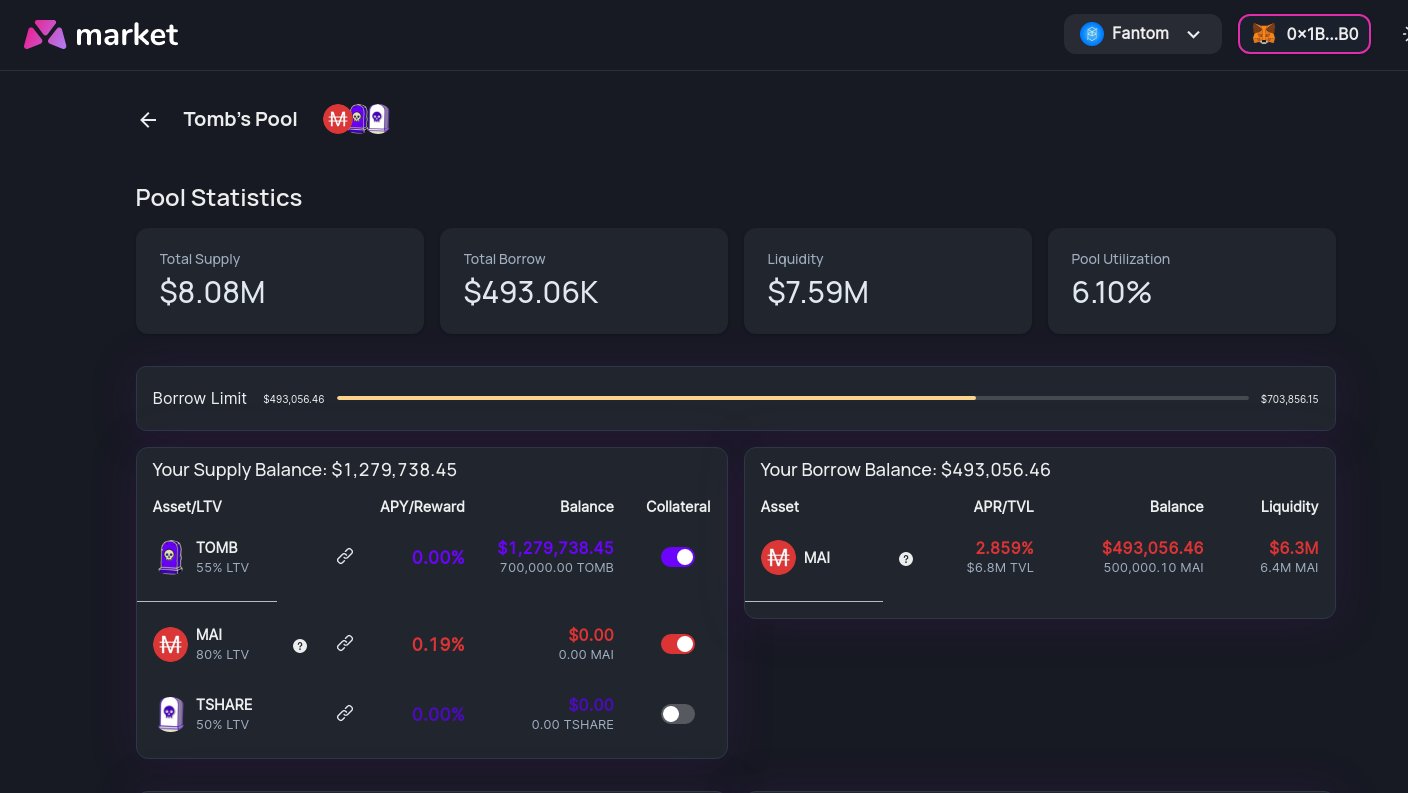Click the MetaMask fox icon in the wallet button
The image size is (1408, 793).
pos(1264,34)
